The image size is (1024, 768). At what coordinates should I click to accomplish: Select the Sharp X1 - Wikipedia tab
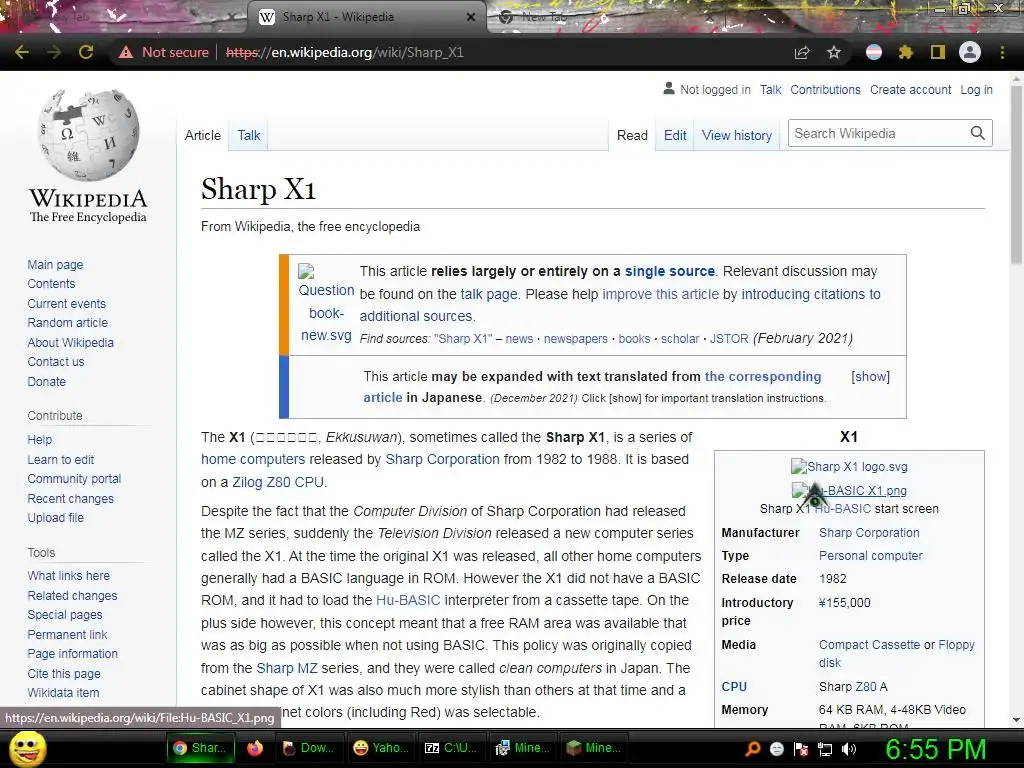(366, 17)
